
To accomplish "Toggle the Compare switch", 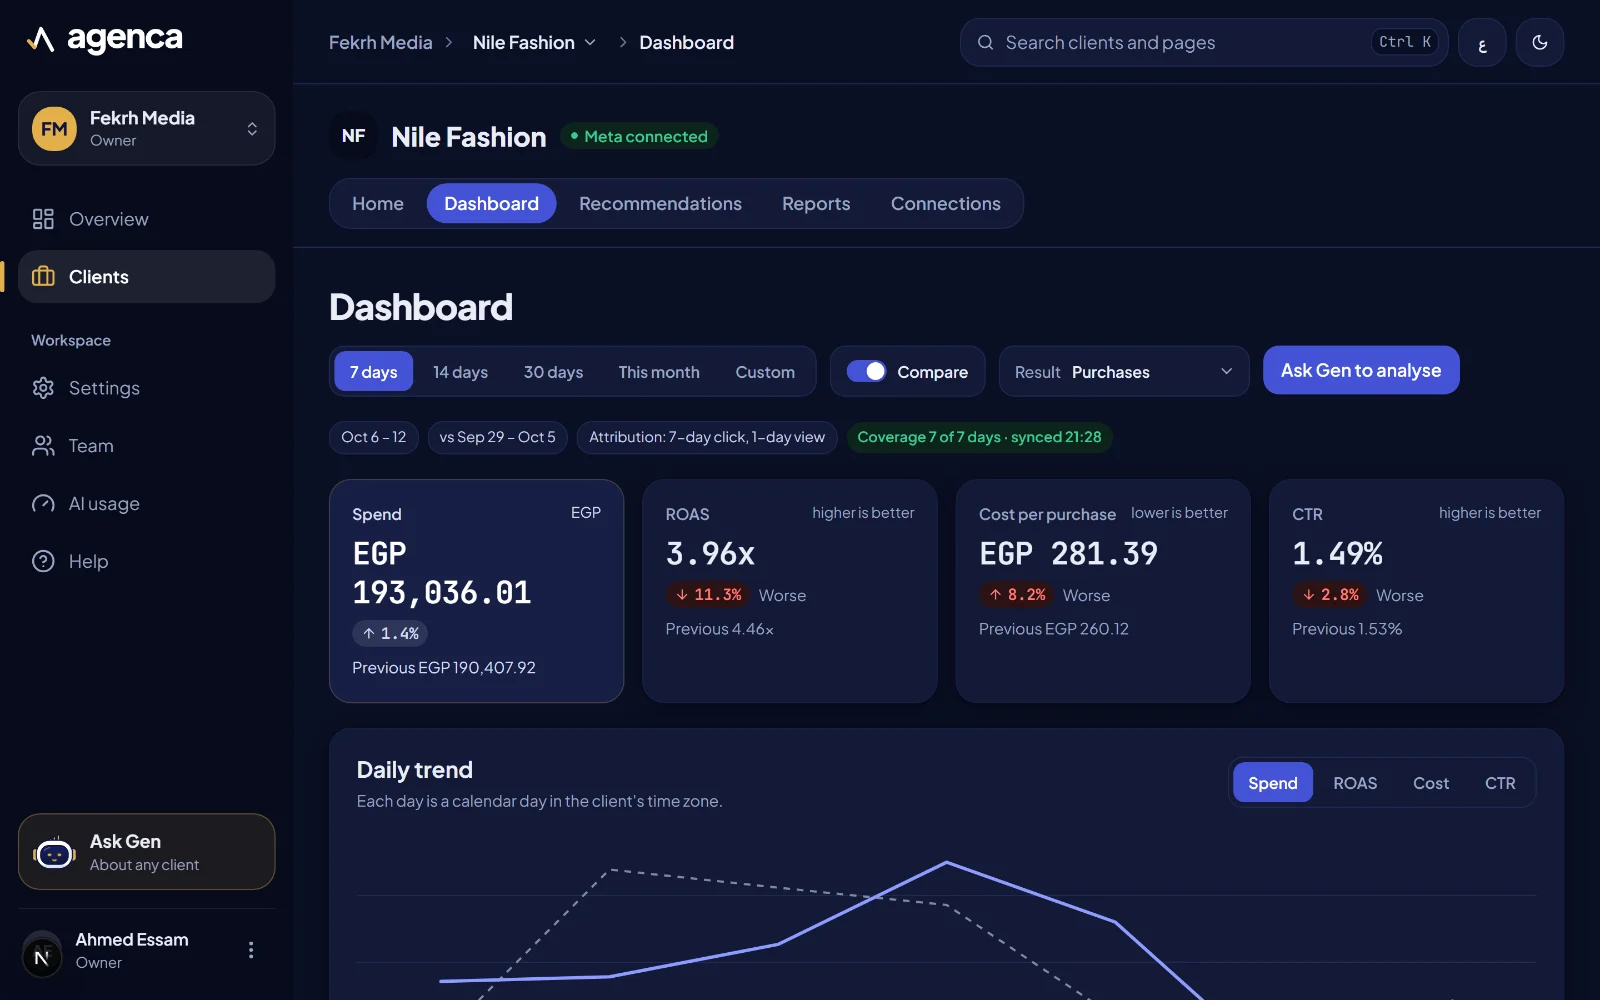I will (x=866, y=372).
